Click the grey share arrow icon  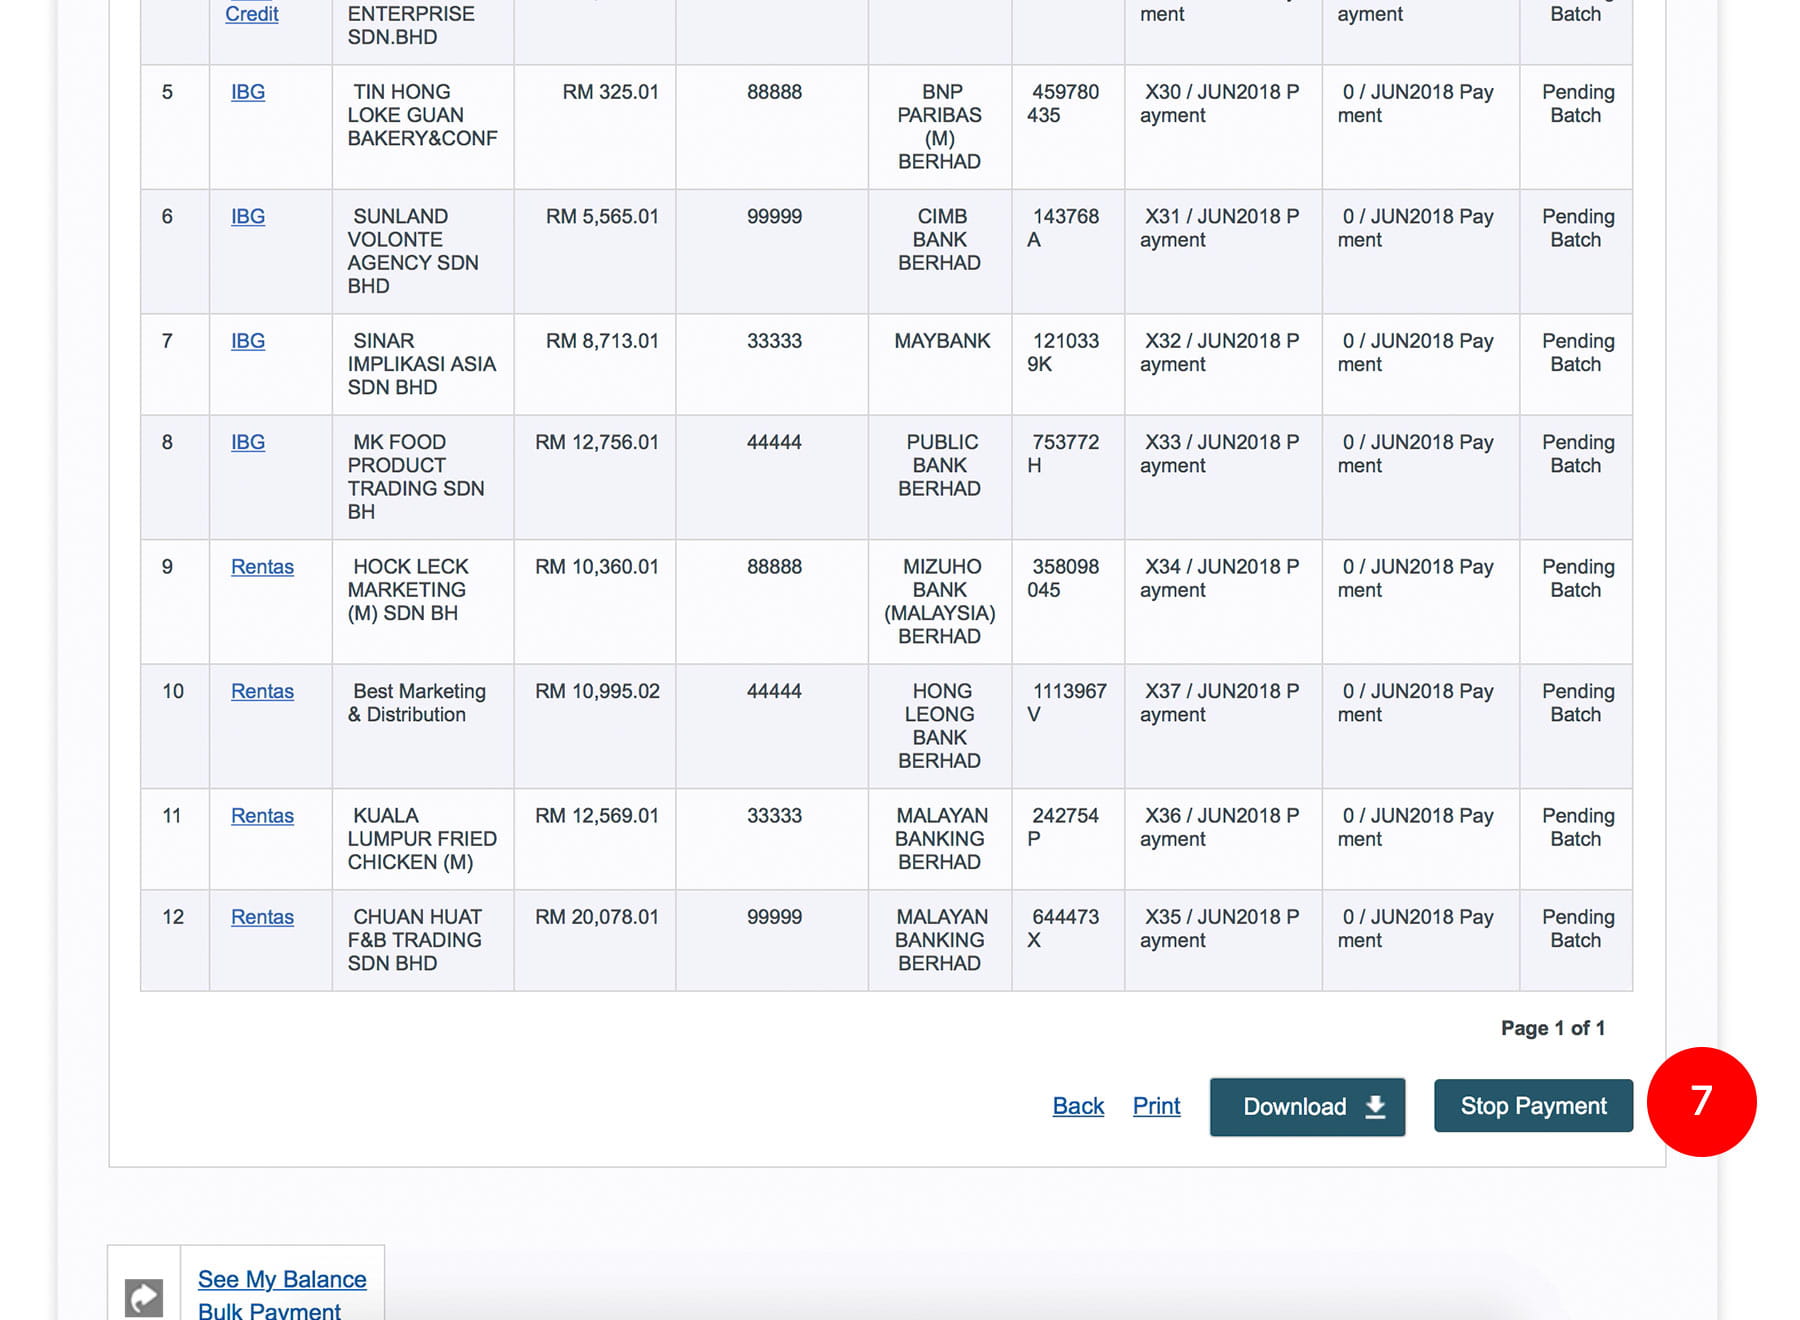click(x=144, y=1297)
